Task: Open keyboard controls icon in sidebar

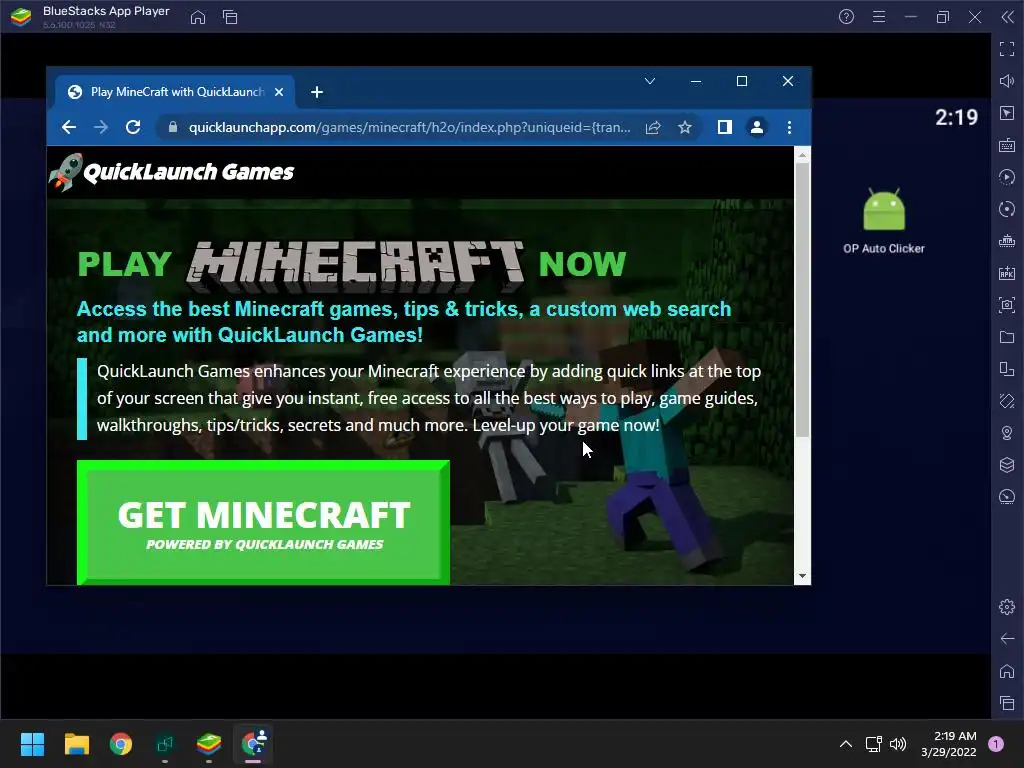Action: tap(1007, 145)
